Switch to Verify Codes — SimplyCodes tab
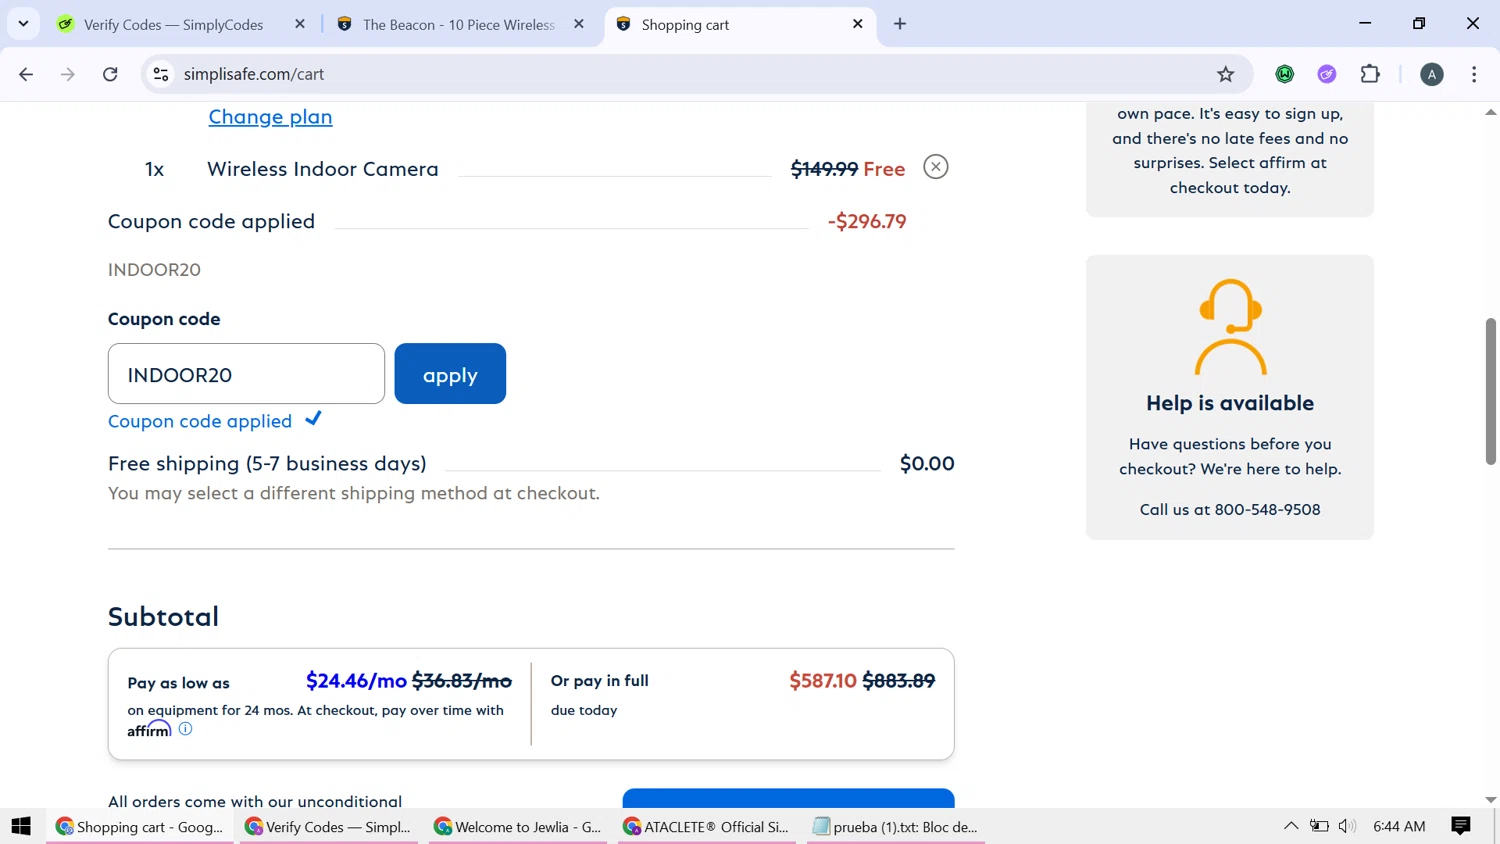1500x844 pixels. click(x=173, y=25)
